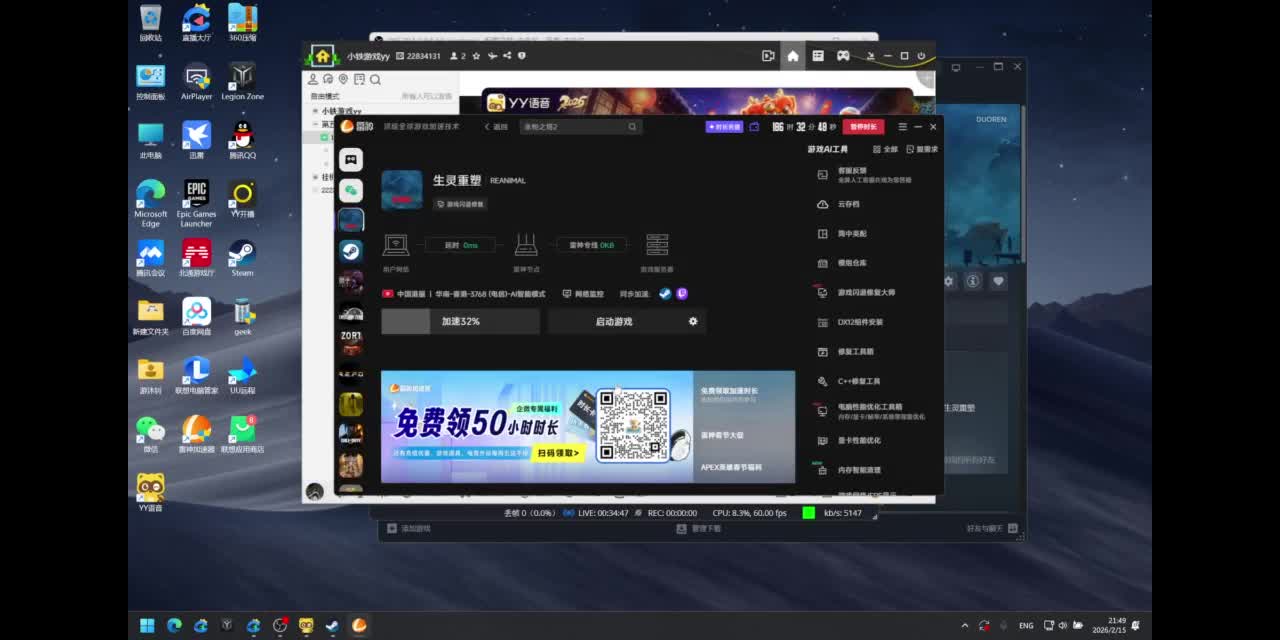This screenshot has width=1280, height=640.
Task: Open 云存档 cloud save tool
Action: click(848, 204)
